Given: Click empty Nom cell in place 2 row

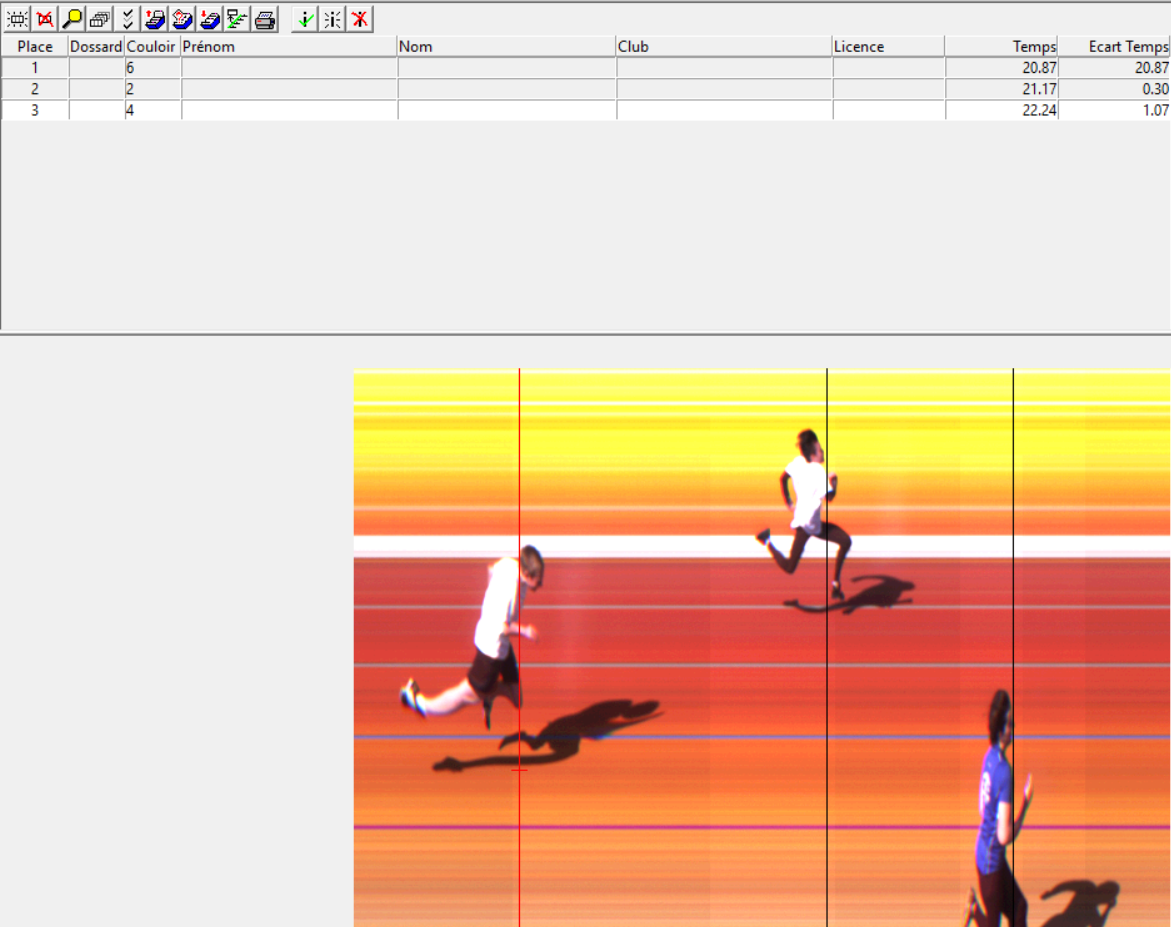Looking at the screenshot, I should tap(506, 89).
